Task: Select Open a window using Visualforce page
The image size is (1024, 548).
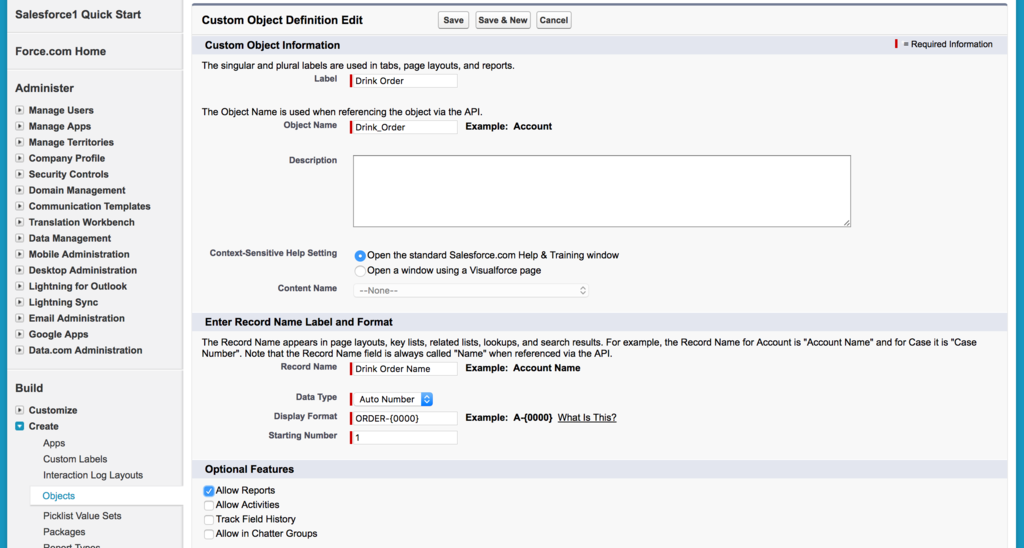Action: pos(360,271)
